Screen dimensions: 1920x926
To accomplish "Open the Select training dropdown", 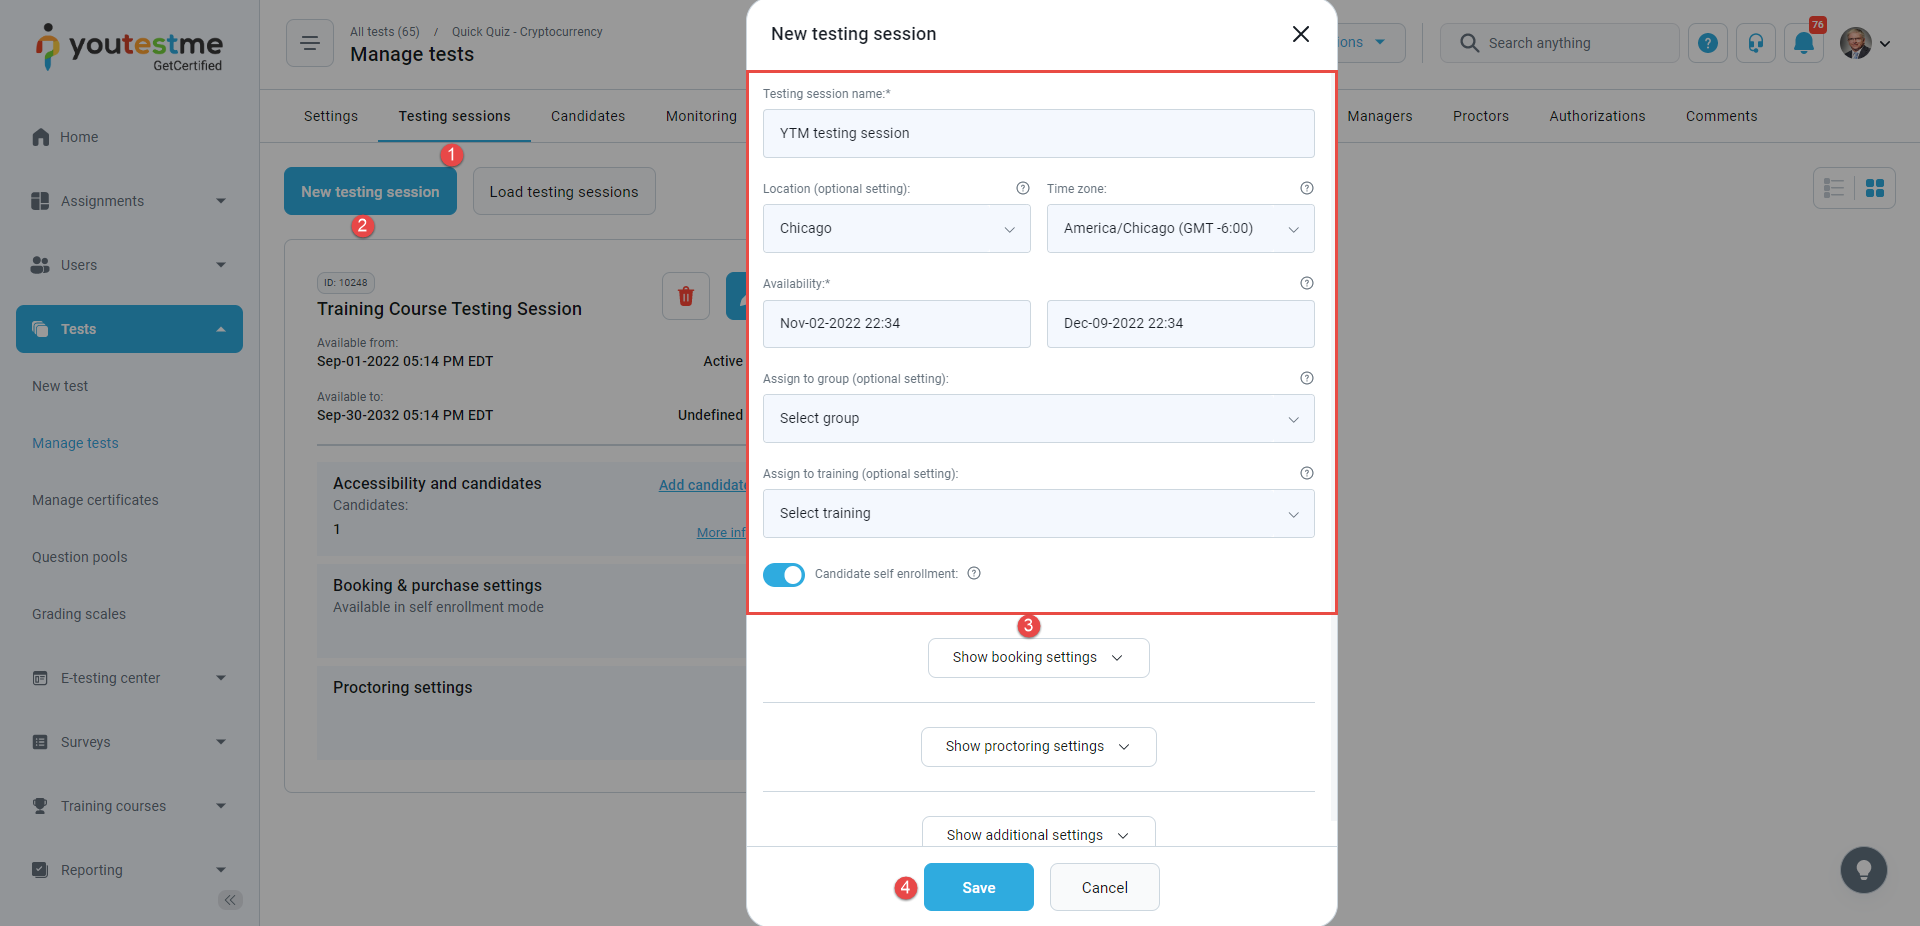I will (1038, 514).
